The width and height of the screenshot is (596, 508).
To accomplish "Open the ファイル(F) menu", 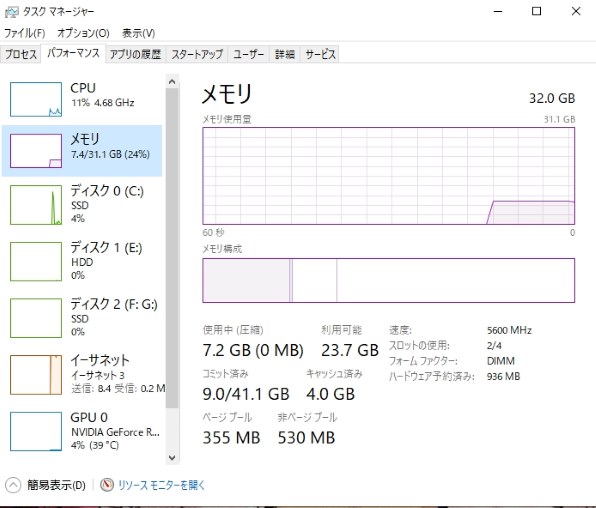I will [x=25, y=33].
